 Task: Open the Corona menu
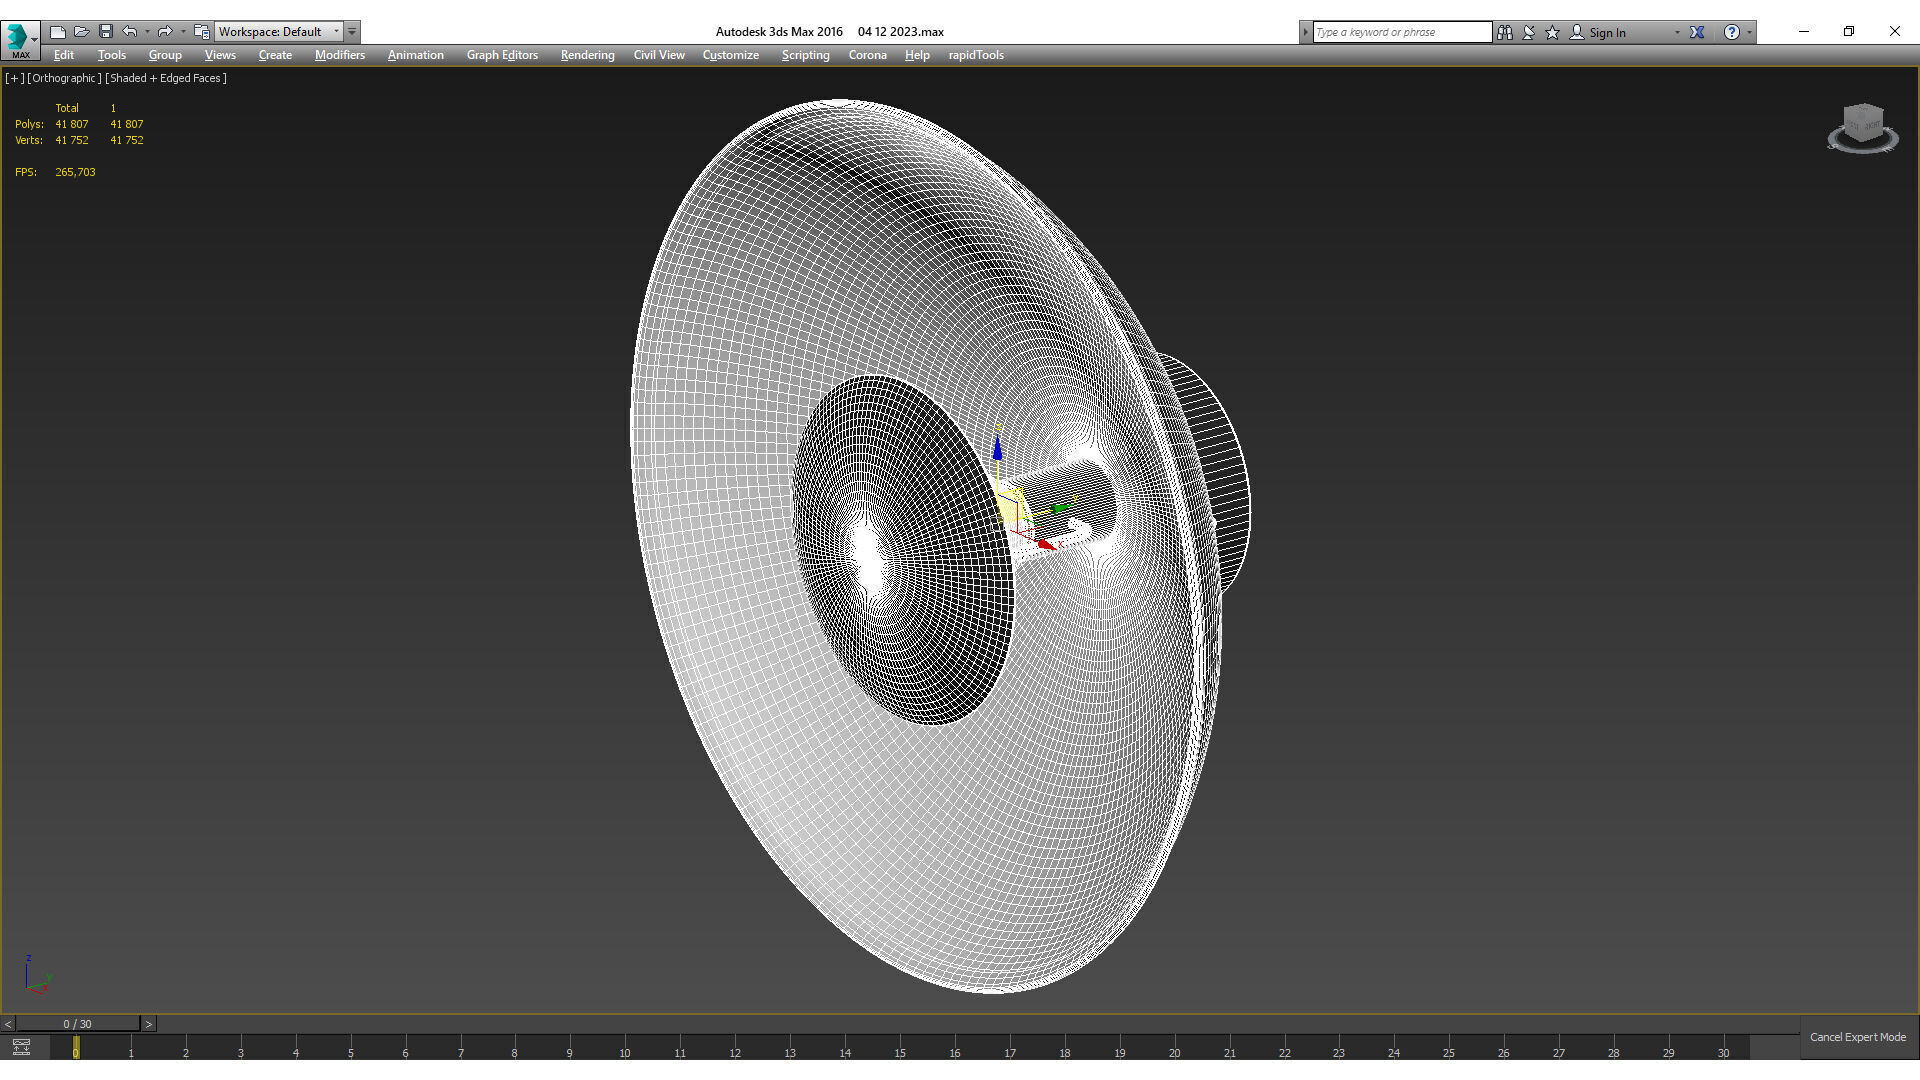(867, 55)
